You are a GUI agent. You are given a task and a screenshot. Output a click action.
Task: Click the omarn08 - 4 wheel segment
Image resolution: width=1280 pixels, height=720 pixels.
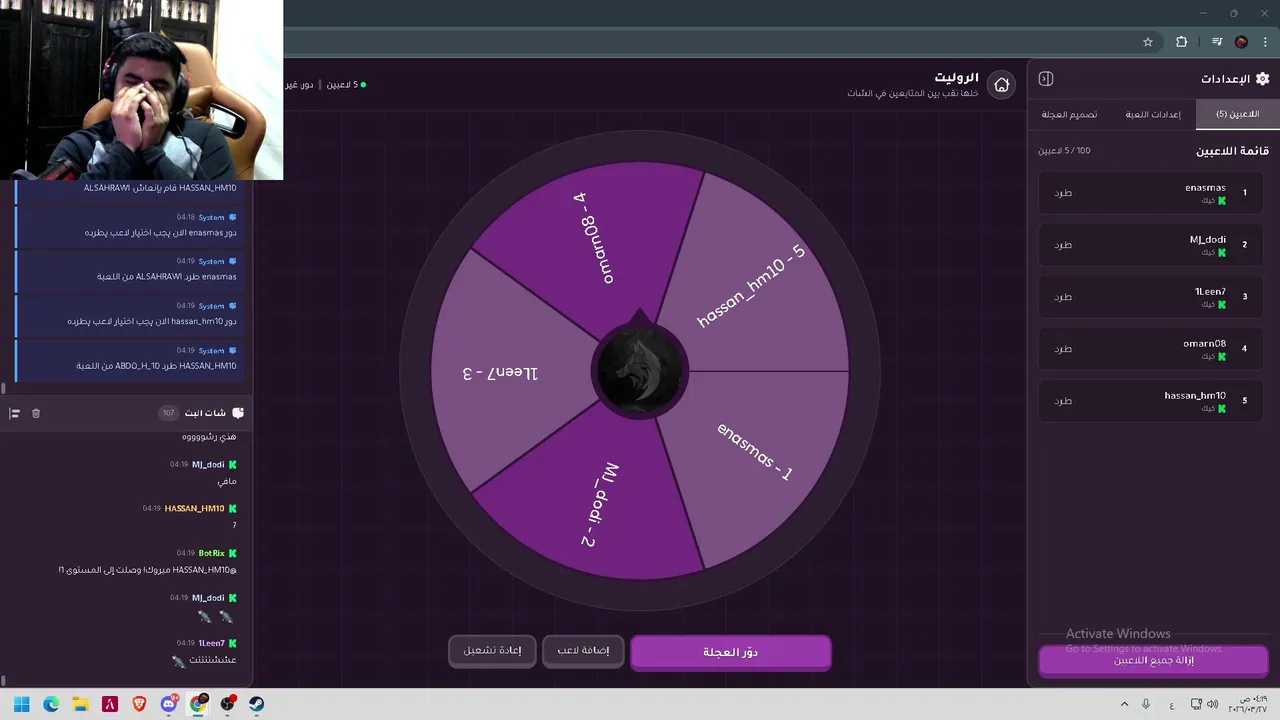click(595, 240)
